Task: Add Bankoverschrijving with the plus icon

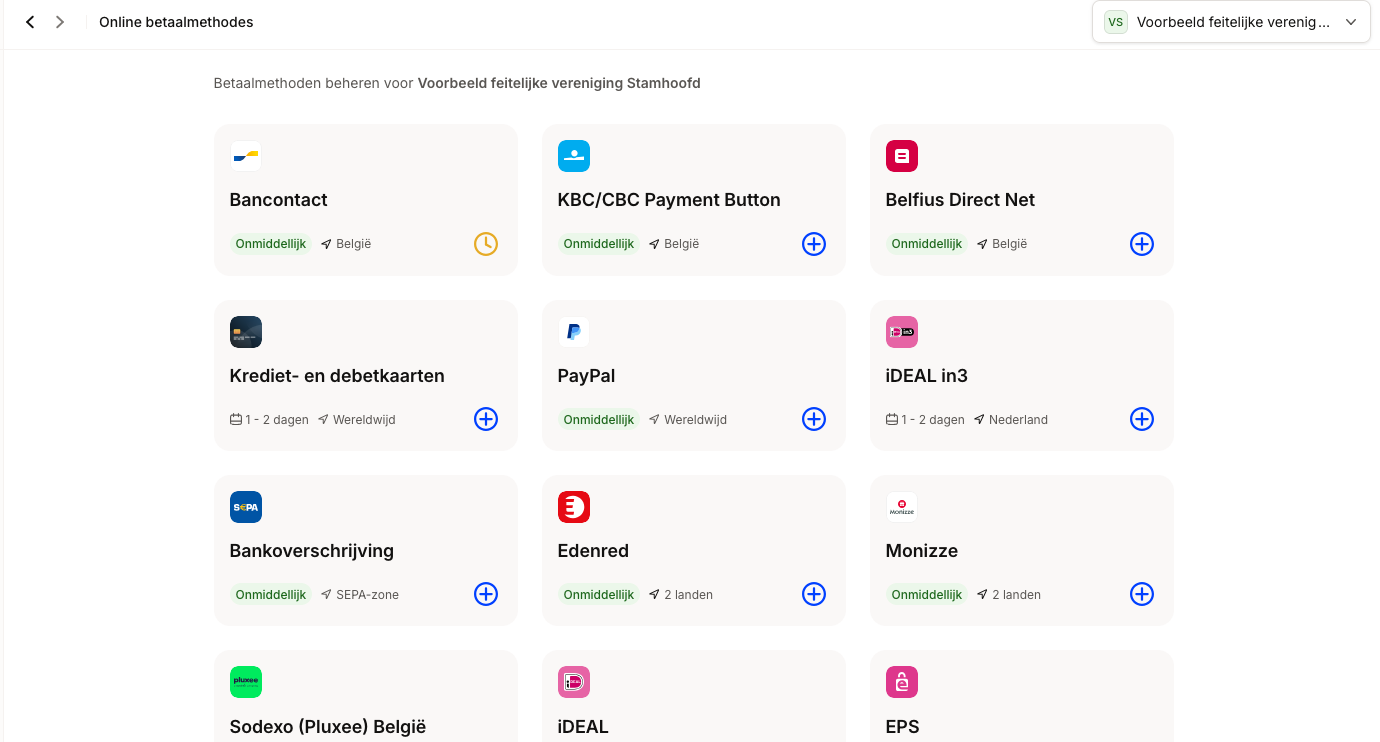Action: pos(486,594)
